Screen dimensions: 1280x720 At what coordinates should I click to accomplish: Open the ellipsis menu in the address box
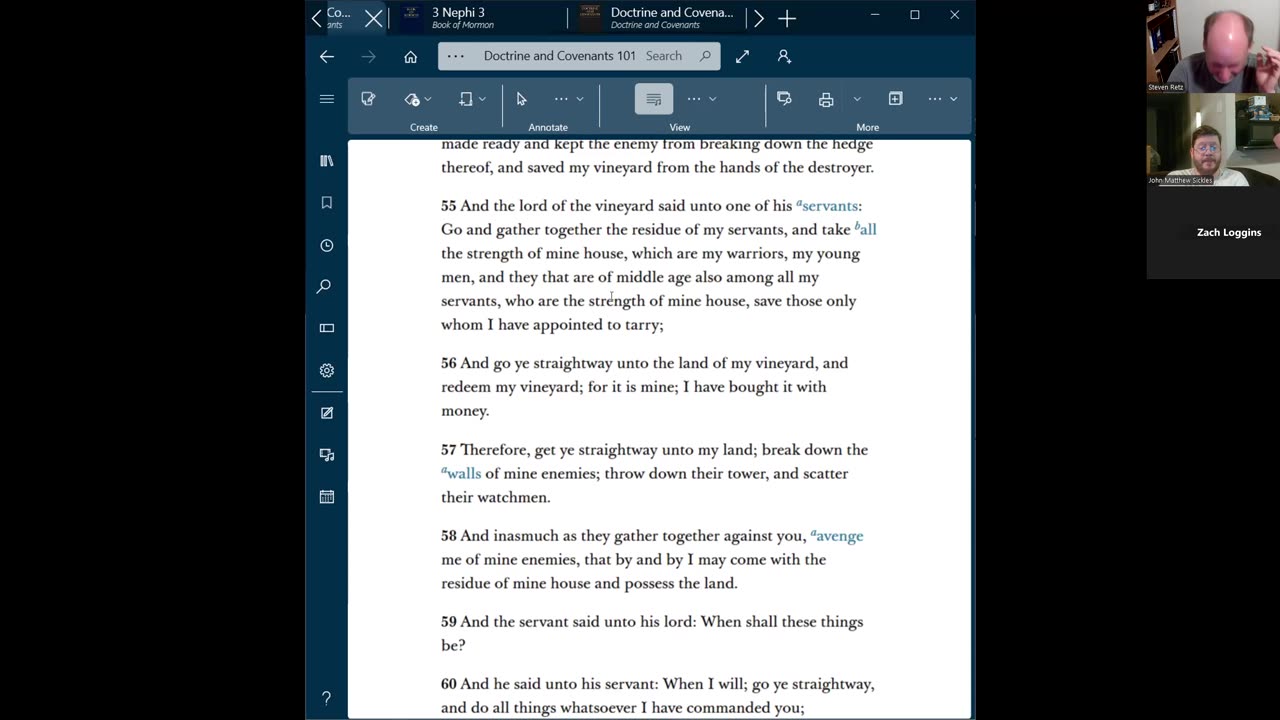tap(455, 56)
